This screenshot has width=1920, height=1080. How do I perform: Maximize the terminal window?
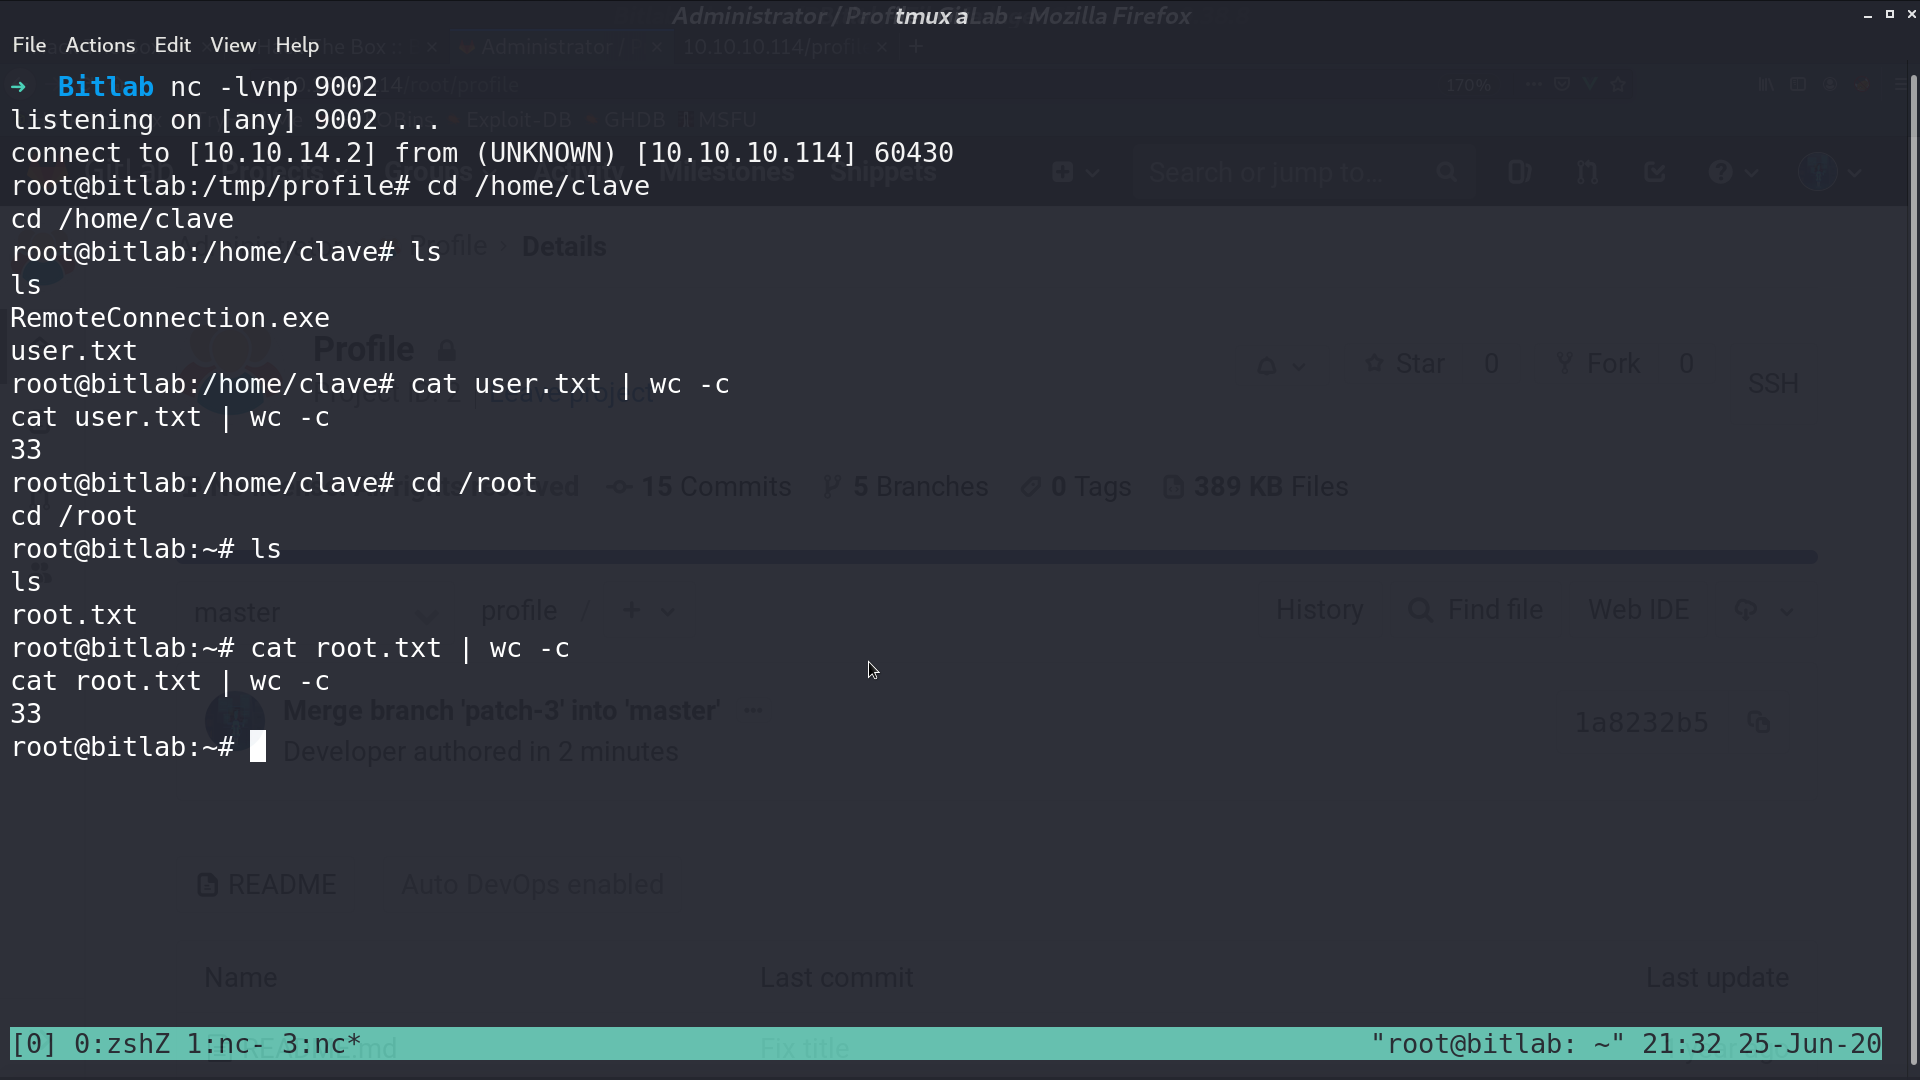pyautogui.click(x=1890, y=14)
